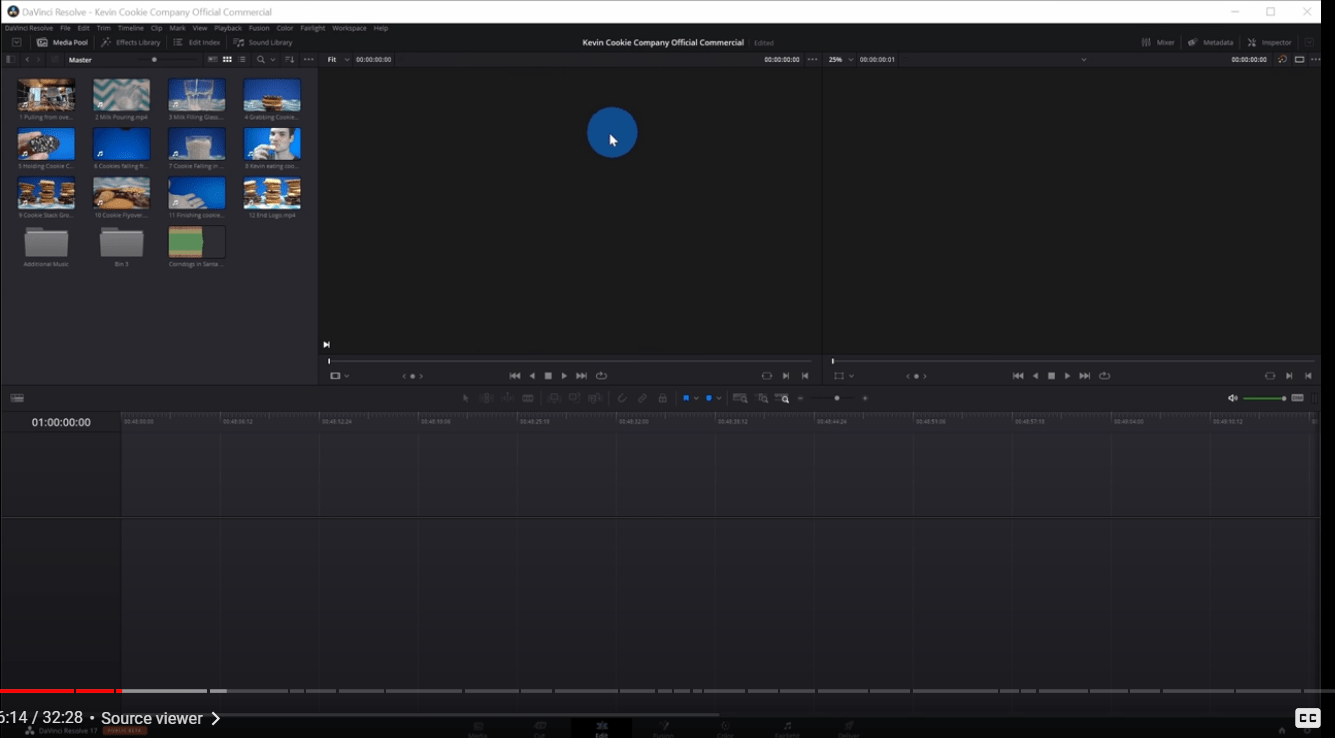Toggle the media pool bin list sidebar

point(10,60)
